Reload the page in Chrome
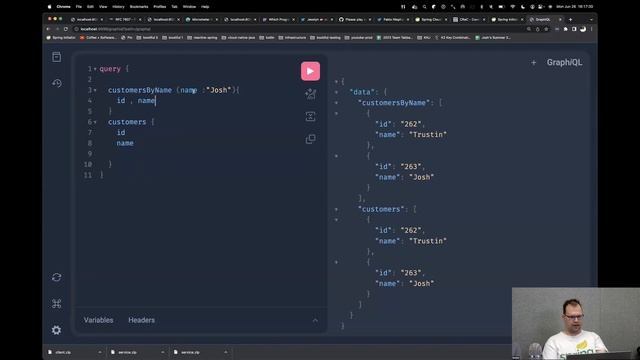 (x=66, y=29)
